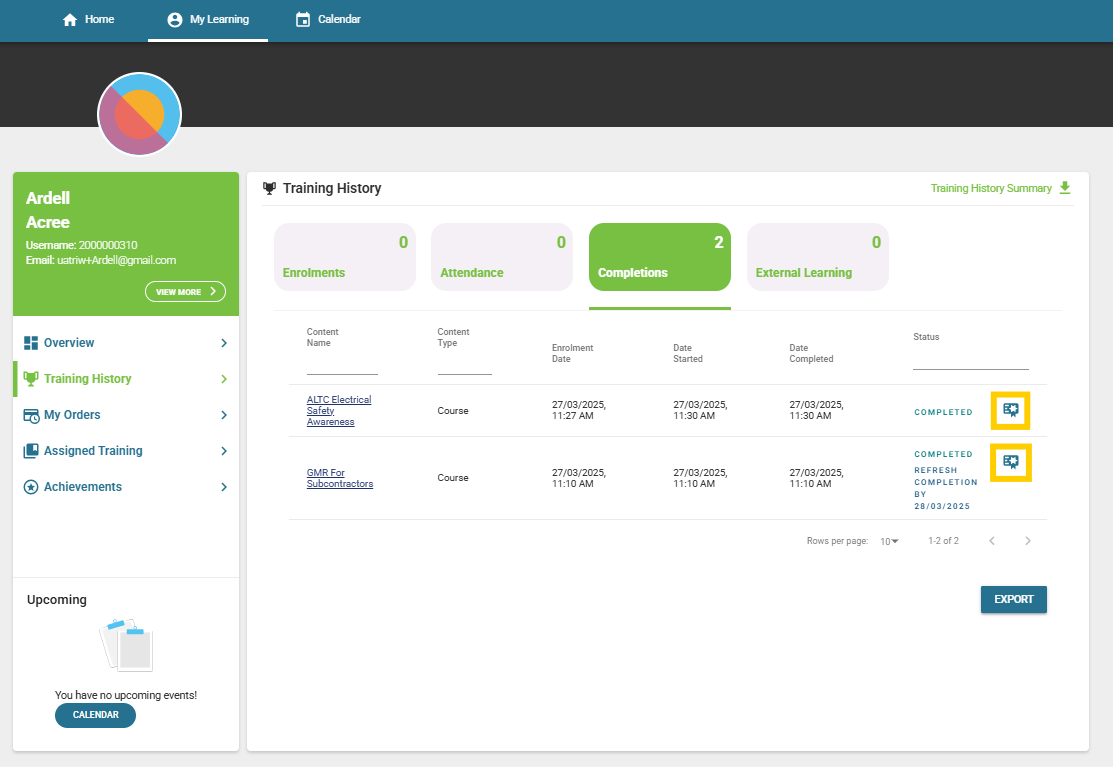The width and height of the screenshot is (1113, 767).
Task: Open the GMR For Subcontractors course link
Action: pos(339,478)
